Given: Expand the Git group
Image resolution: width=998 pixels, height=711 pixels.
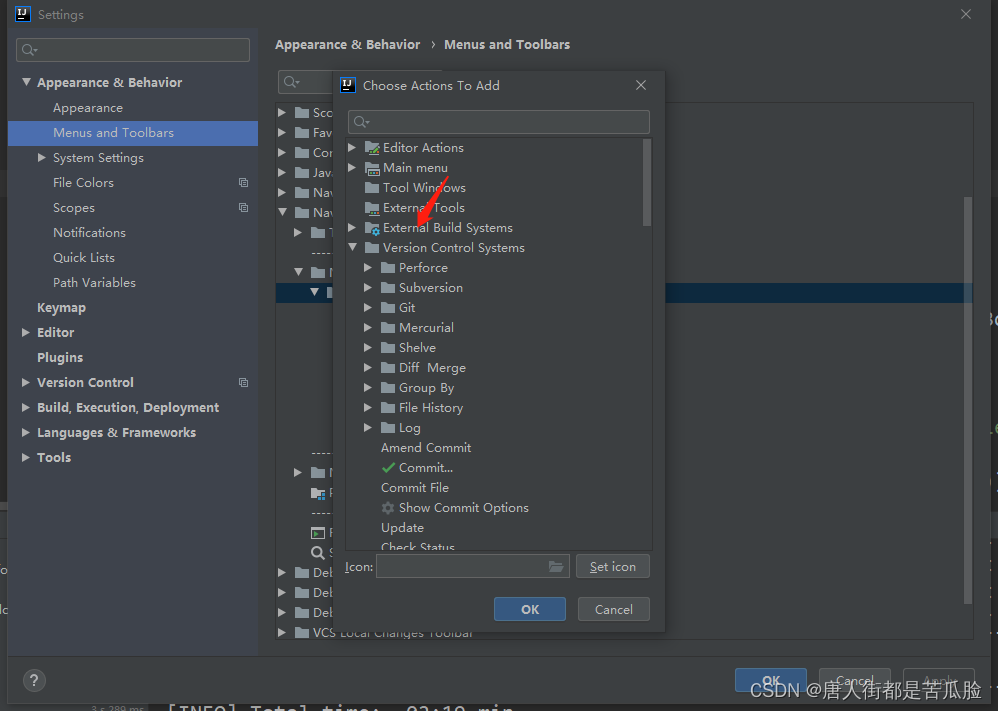Looking at the screenshot, I should pos(368,307).
